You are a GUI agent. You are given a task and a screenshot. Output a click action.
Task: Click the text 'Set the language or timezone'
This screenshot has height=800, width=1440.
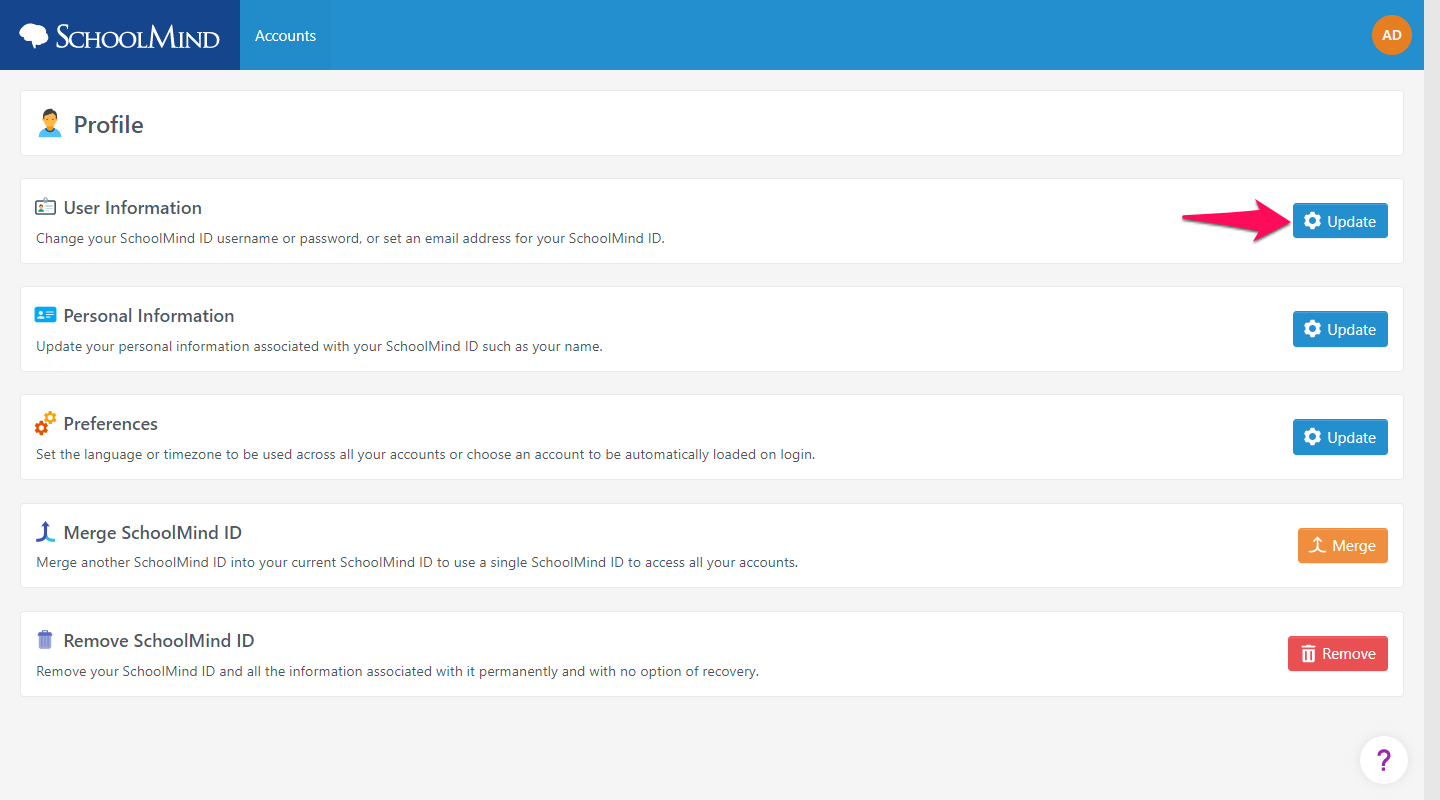pyautogui.click(x=131, y=454)
